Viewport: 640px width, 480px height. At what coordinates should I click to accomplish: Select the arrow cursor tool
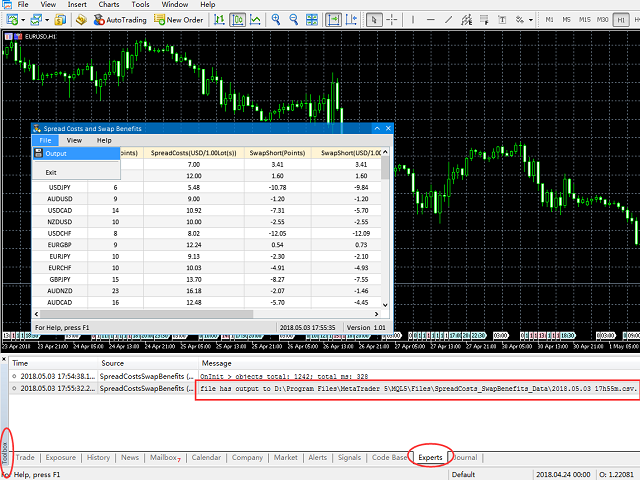coord(374,19)
